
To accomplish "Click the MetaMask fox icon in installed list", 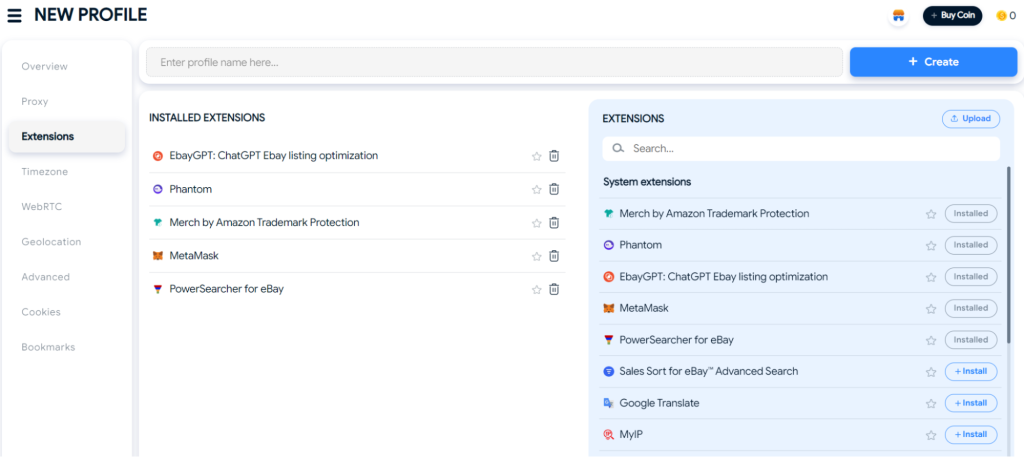I will pos(157,256).
